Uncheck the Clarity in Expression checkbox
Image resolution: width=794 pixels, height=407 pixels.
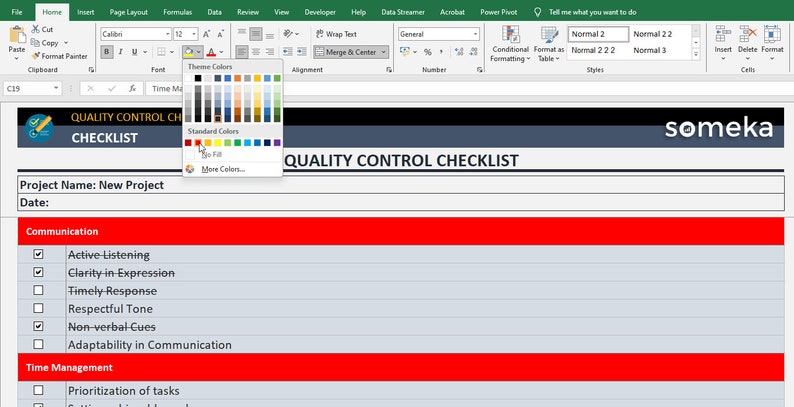tap(38, 272)
